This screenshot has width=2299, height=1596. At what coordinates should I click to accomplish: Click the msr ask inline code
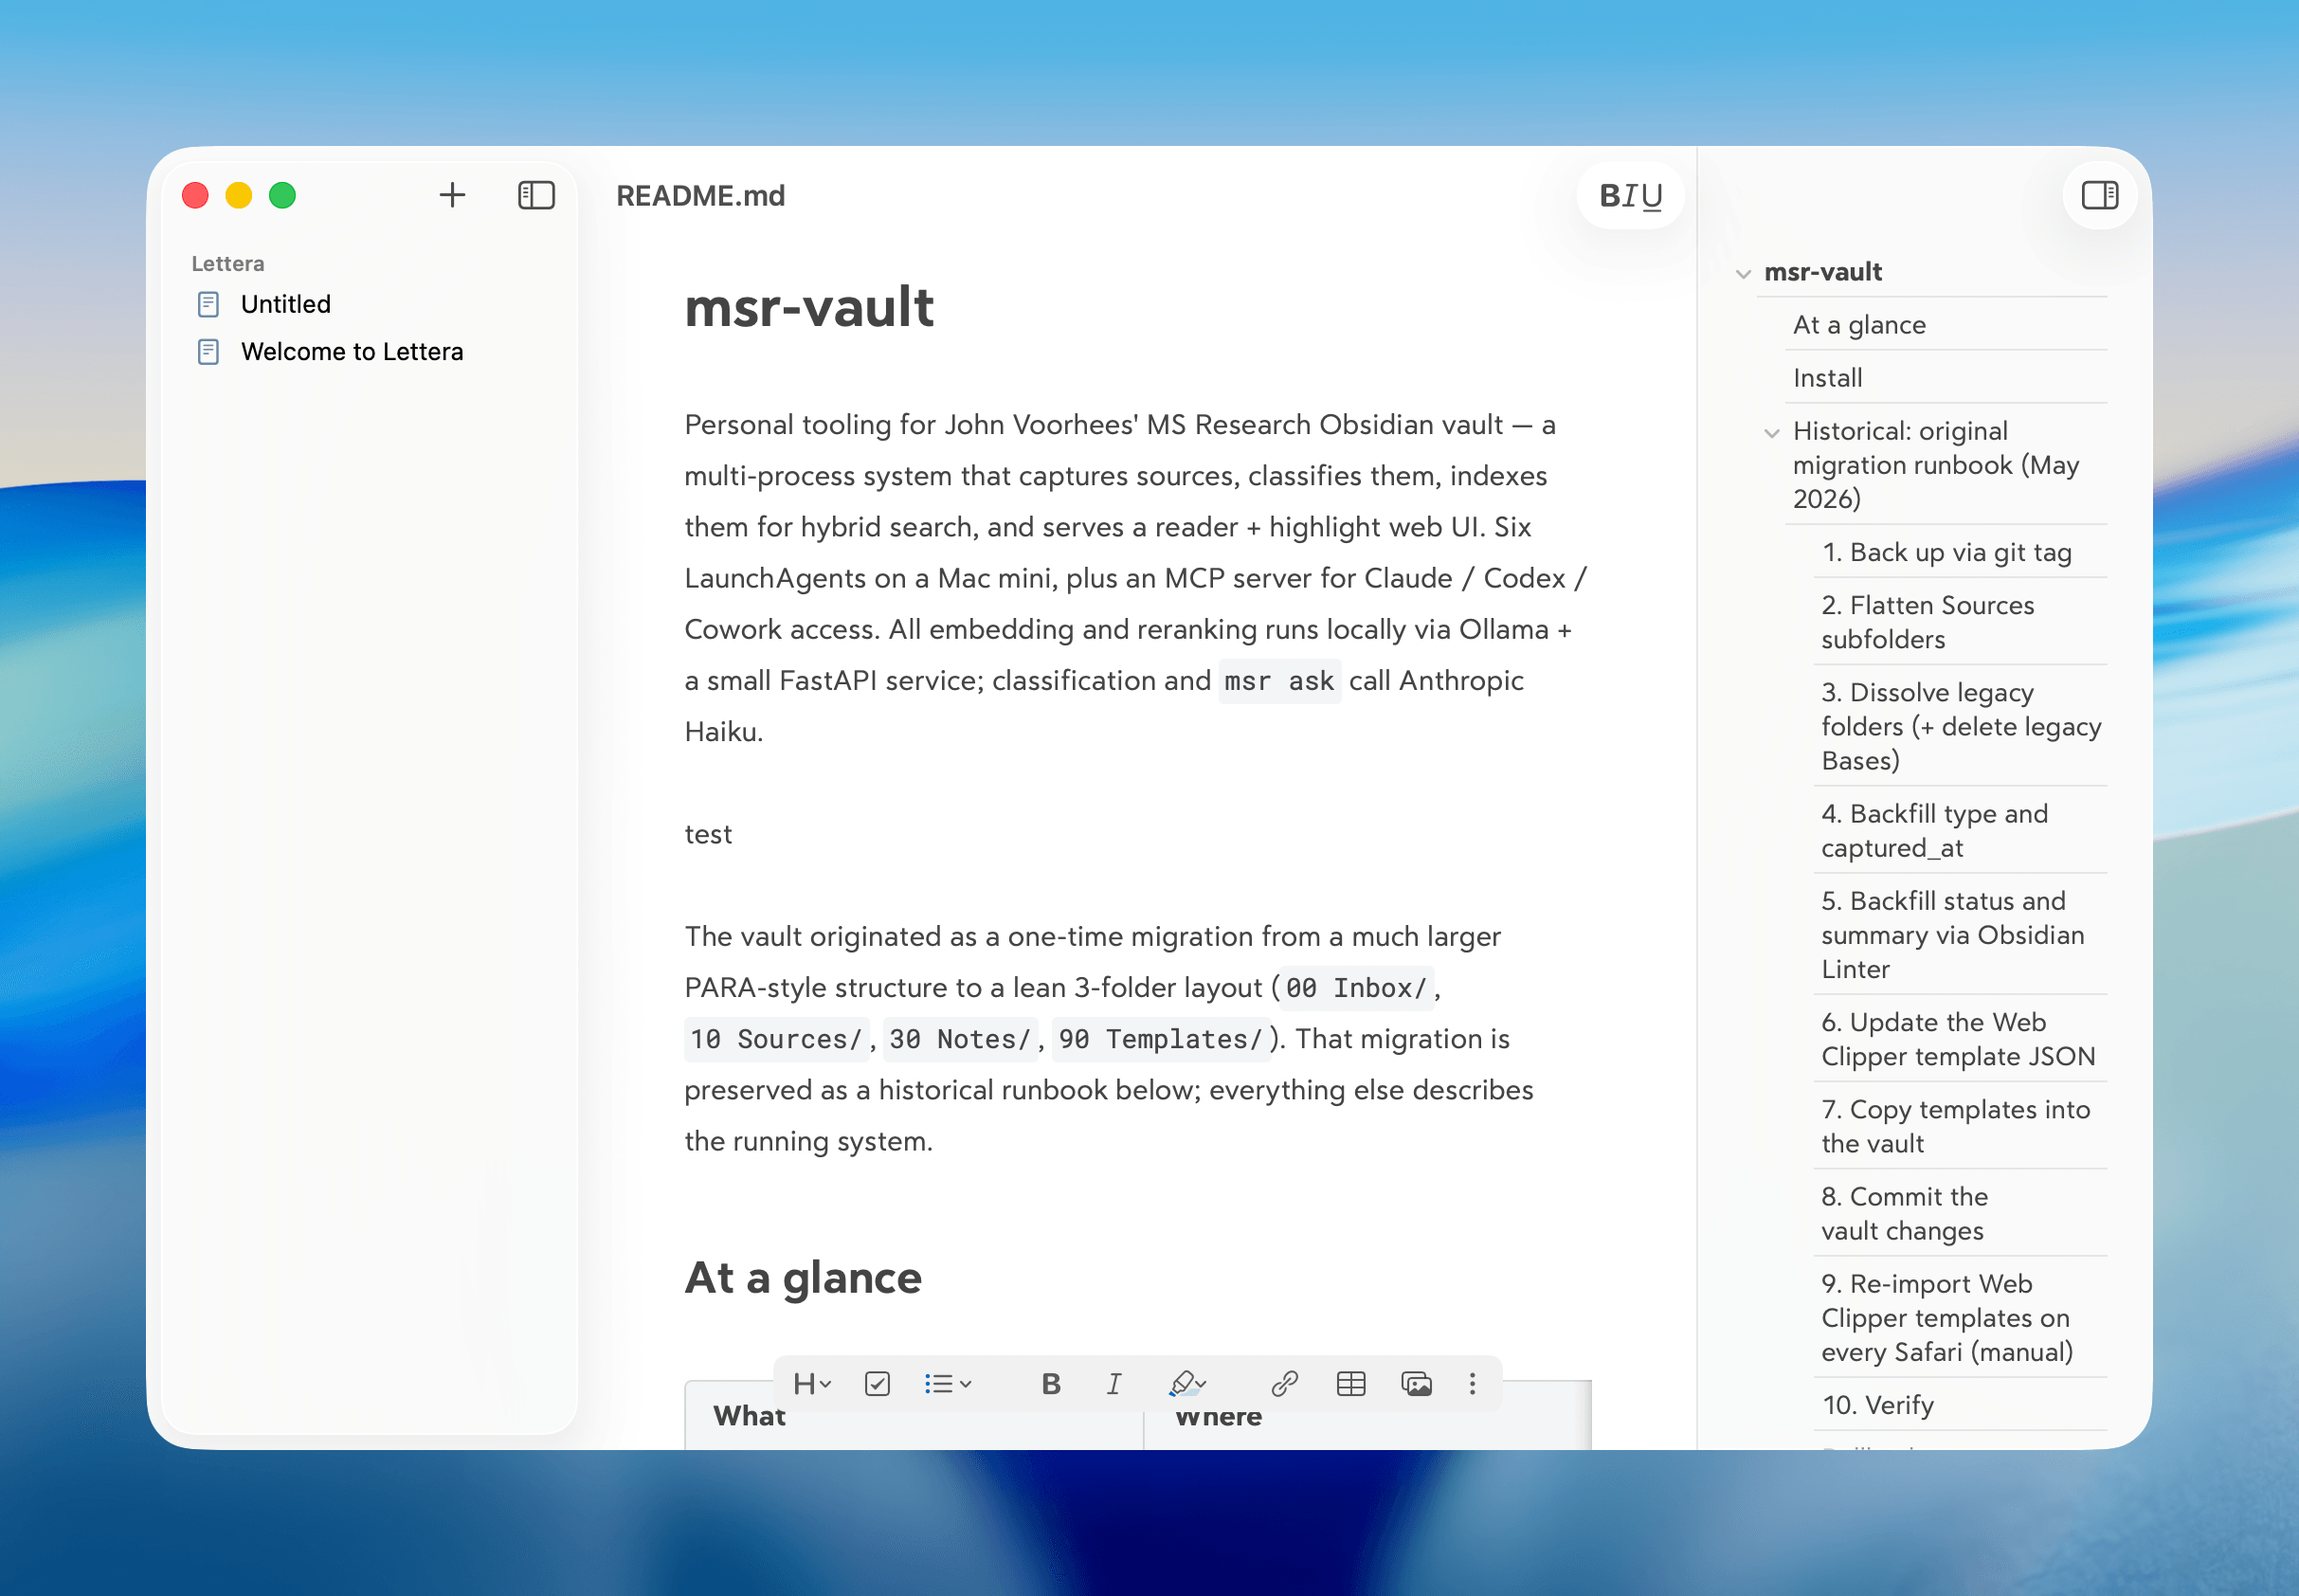pos(1279,681)
